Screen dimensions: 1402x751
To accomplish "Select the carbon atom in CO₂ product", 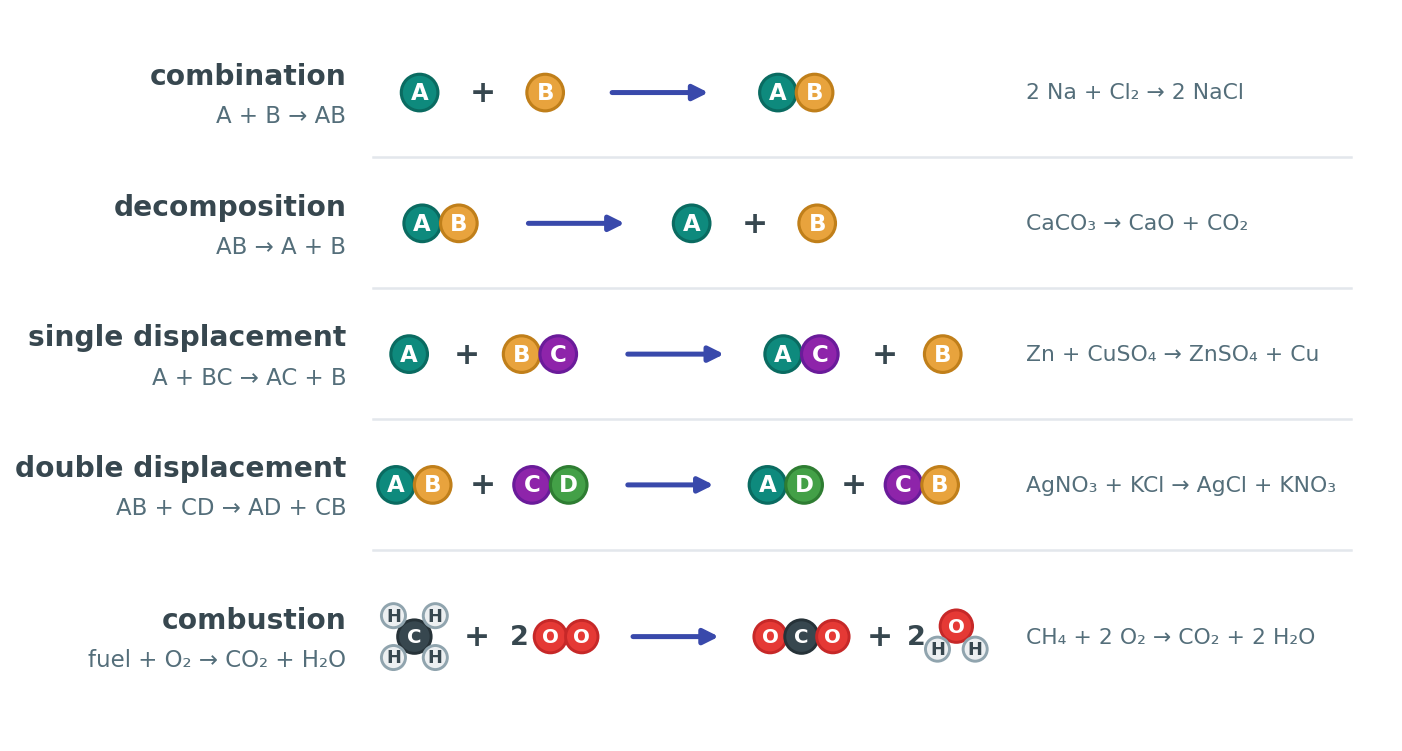I will pos(801,637).
